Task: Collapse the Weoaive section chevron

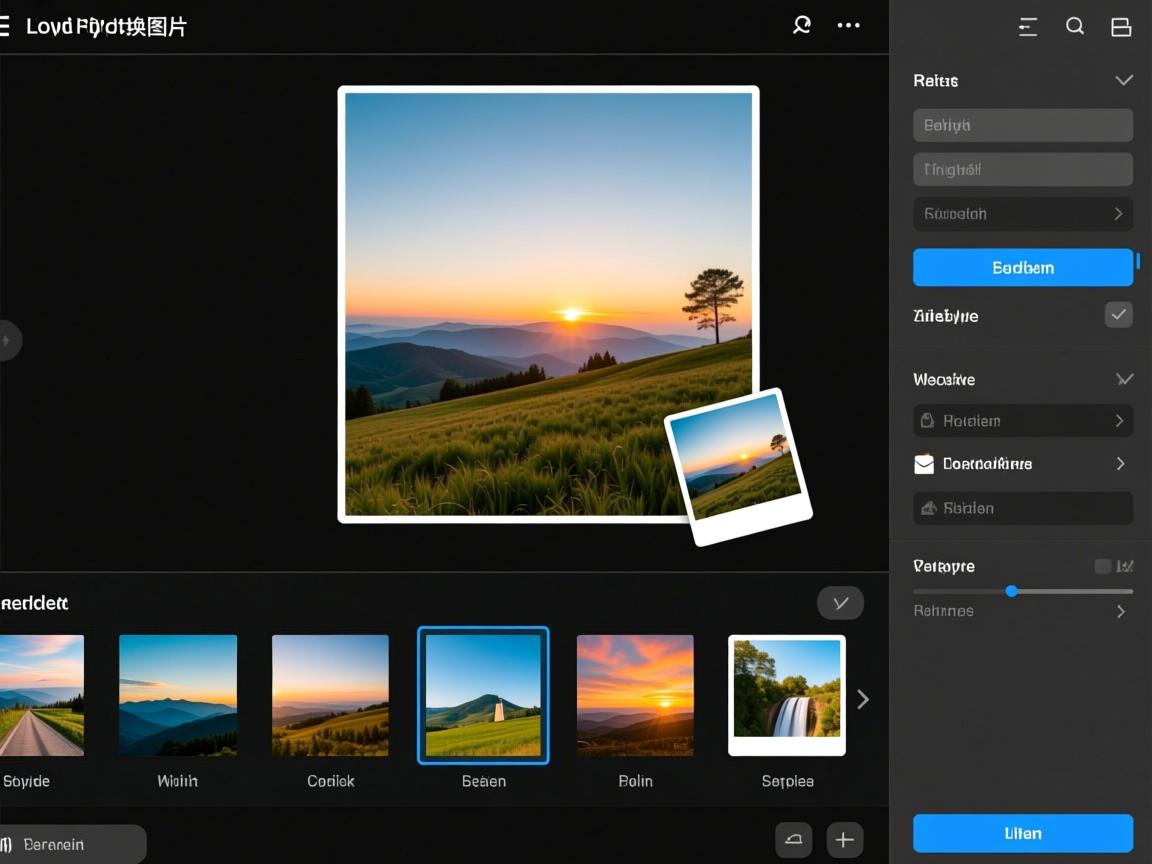Action: tap(1124, 379)
